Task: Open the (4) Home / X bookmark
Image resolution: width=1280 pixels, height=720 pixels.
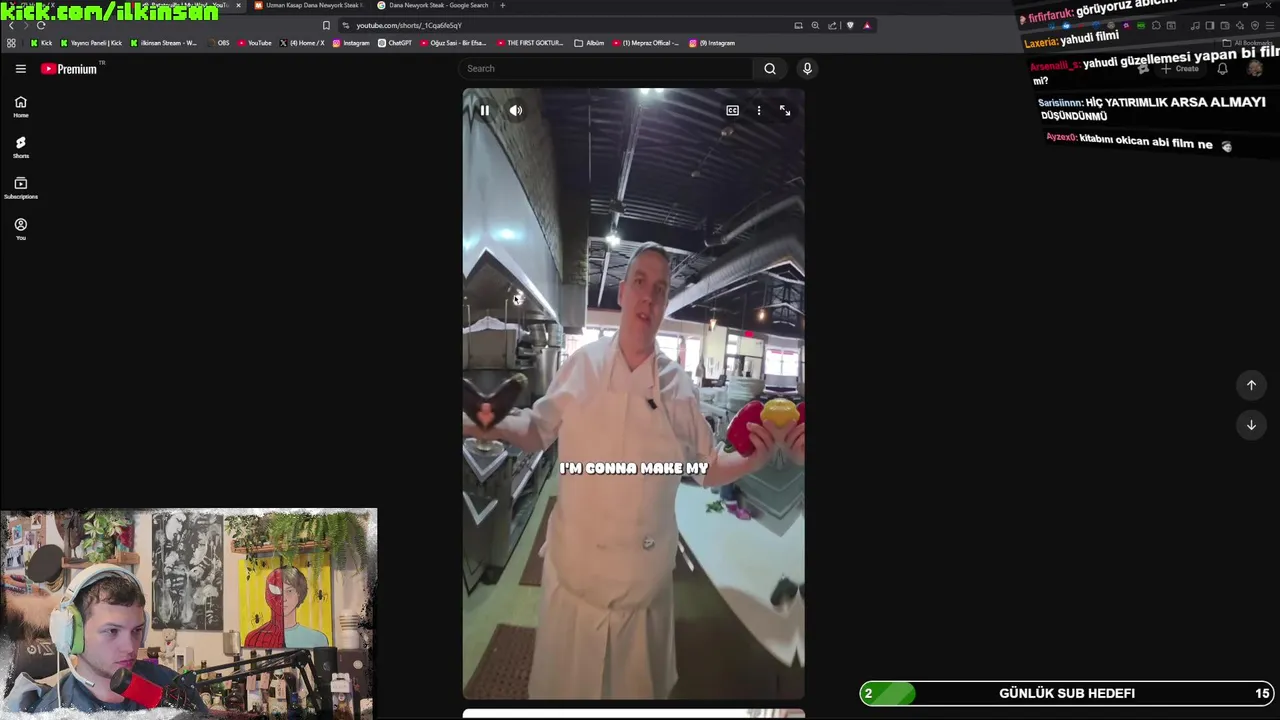Action: [302, 43]
